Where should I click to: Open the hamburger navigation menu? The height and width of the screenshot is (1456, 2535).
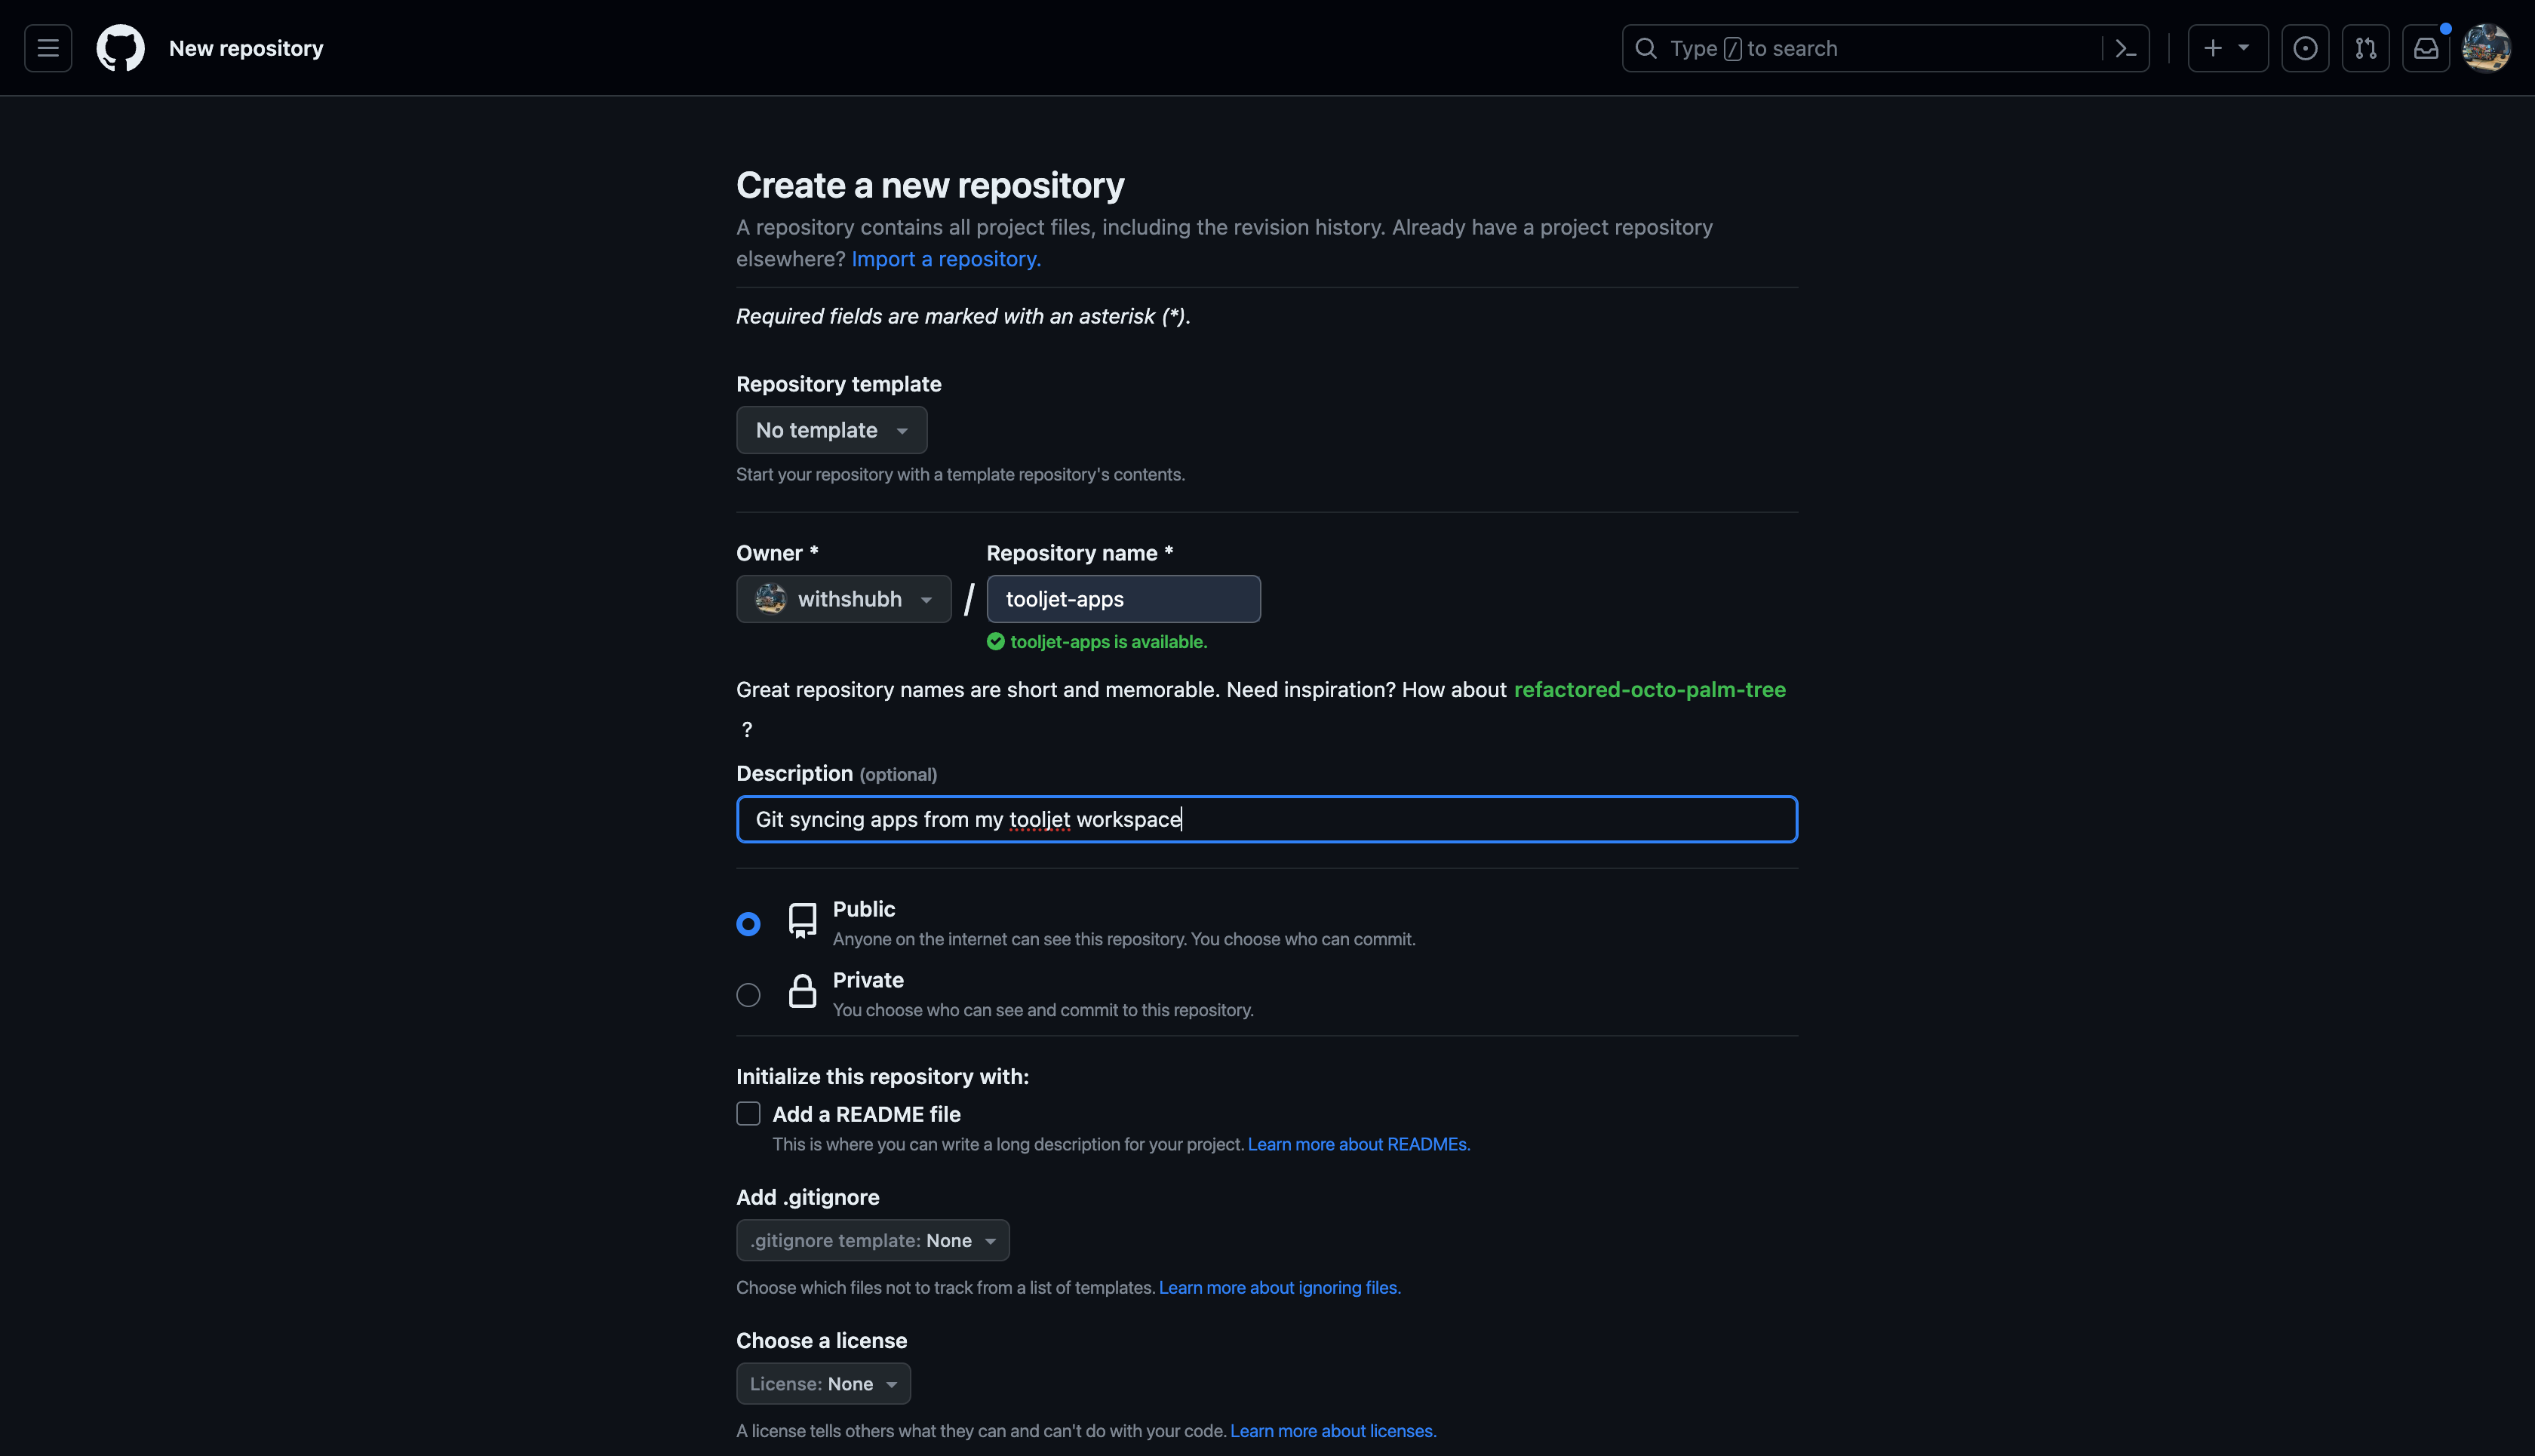(x=48, y=48)
